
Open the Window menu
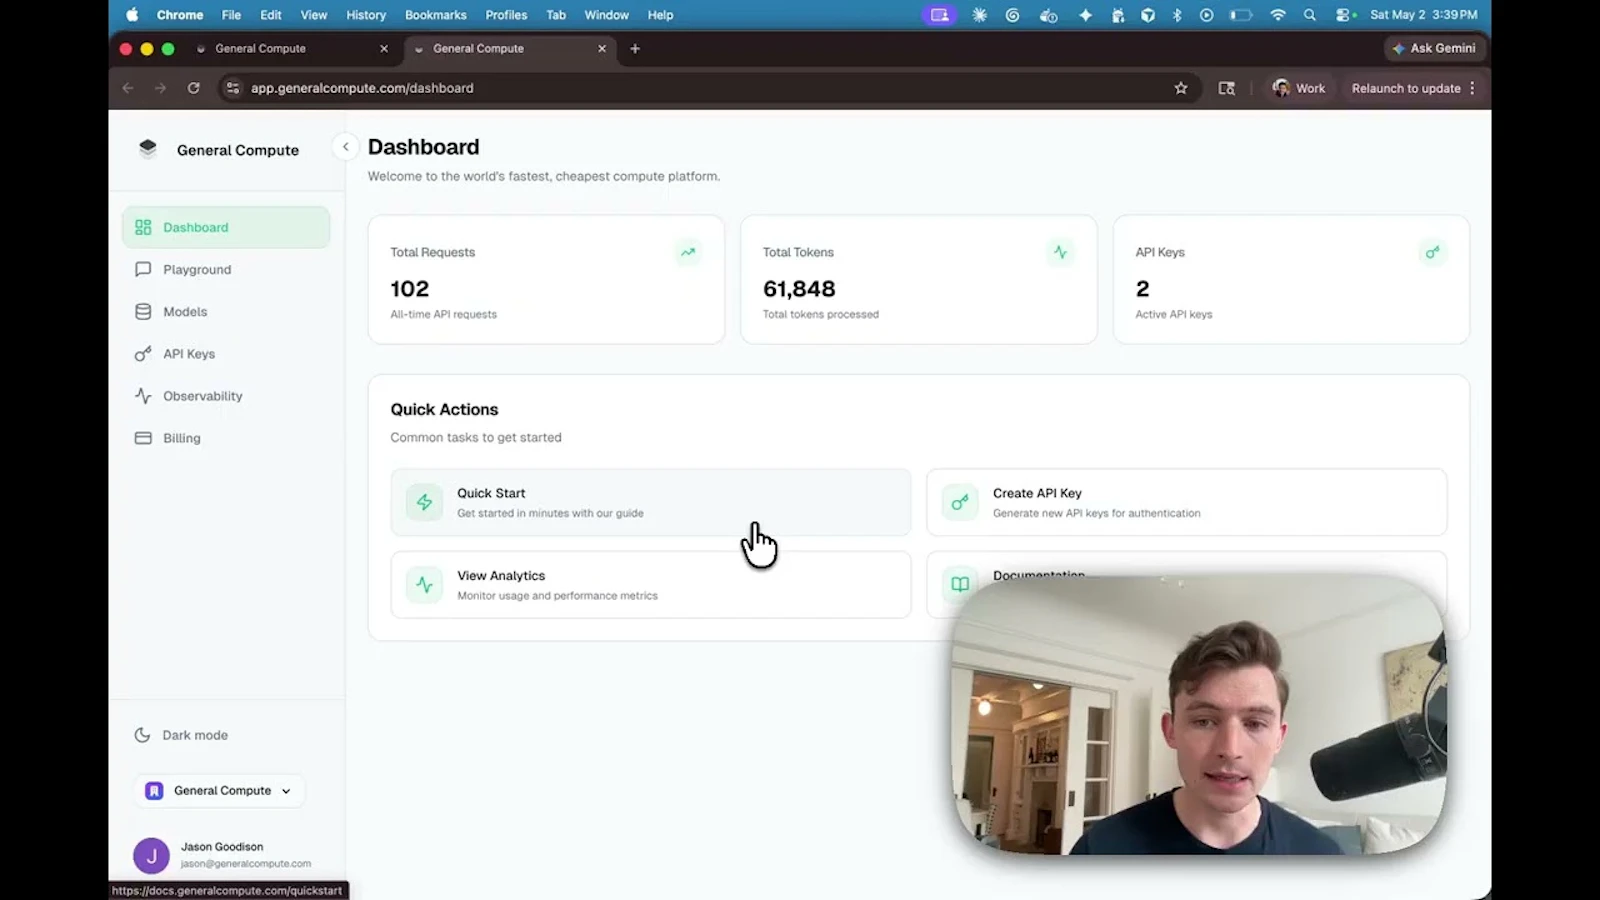click(x=607, y=15)
